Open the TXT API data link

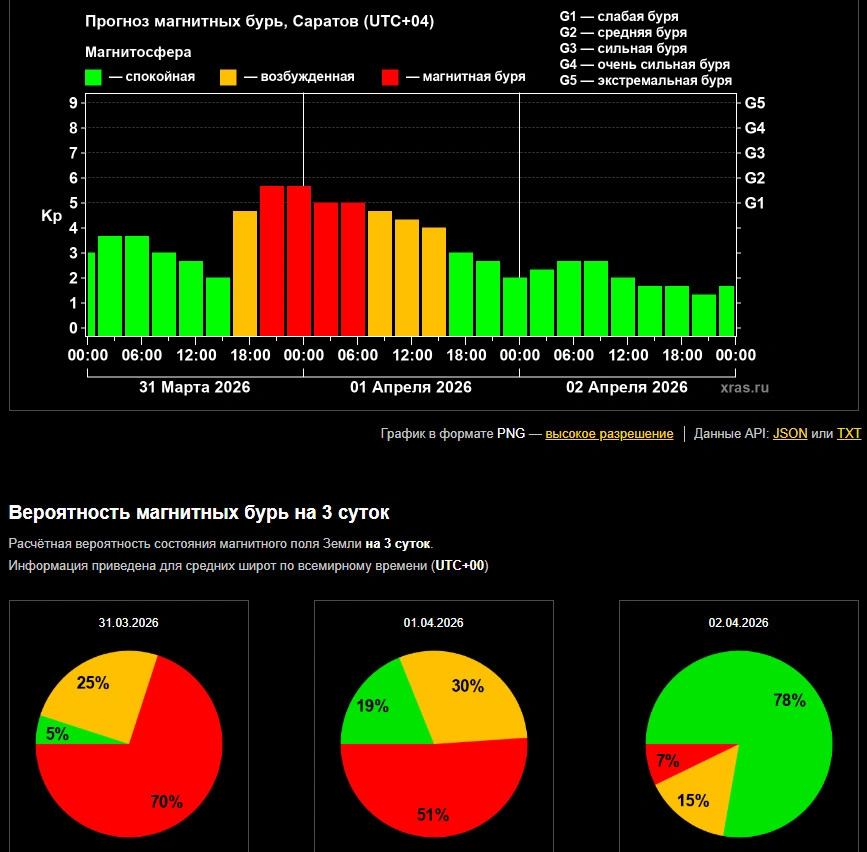pyautogui.click(x=849, y=434)
